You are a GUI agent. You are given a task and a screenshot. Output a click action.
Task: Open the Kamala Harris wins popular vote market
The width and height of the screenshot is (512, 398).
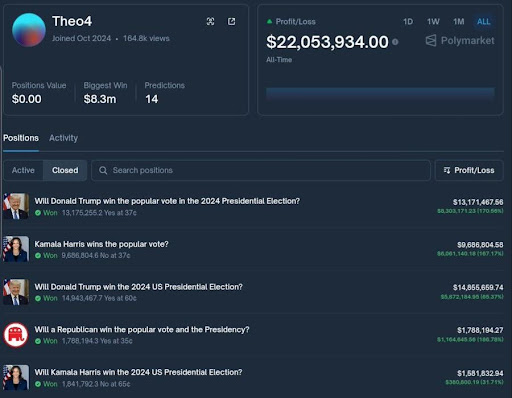click(101, 244)
